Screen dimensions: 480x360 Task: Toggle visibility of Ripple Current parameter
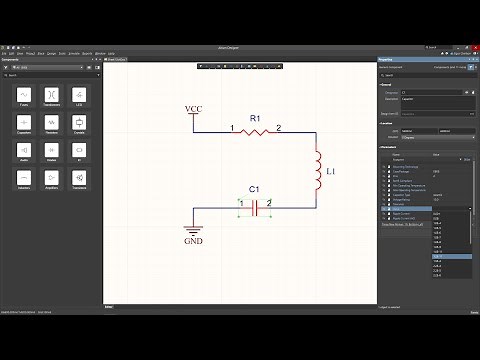tap(384, 213)
